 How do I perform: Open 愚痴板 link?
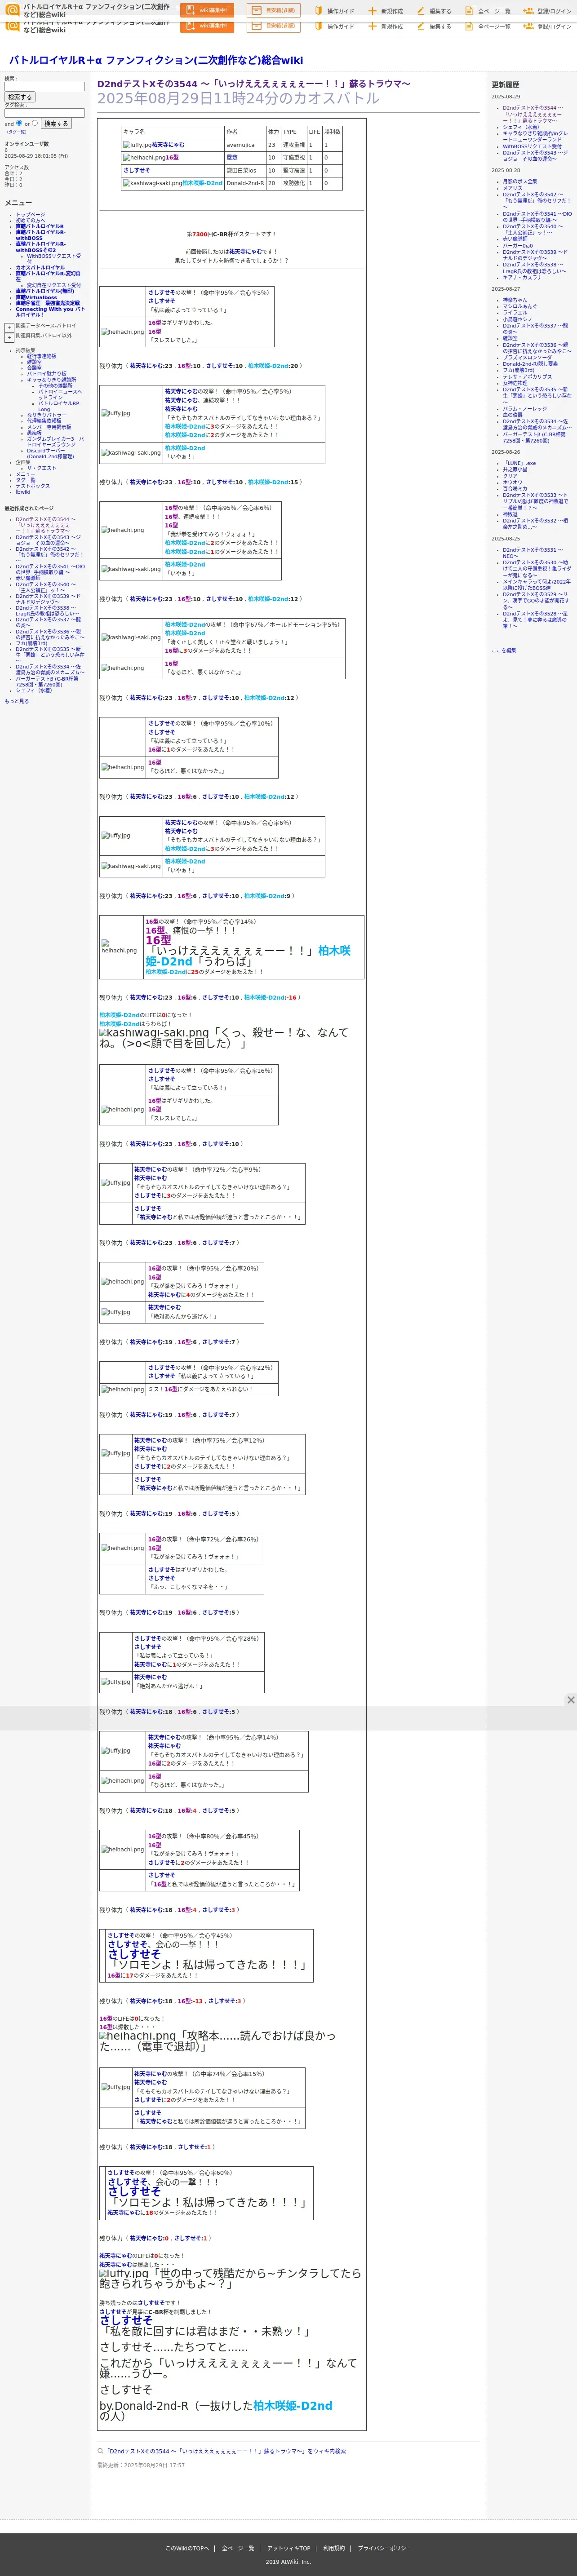(34, 433)
